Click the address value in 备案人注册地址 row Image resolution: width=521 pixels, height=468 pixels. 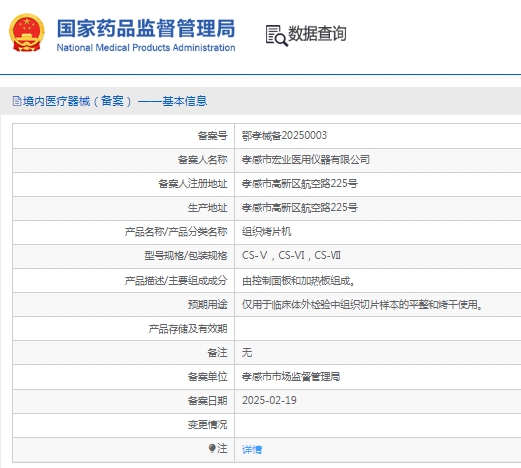point(300,184)
